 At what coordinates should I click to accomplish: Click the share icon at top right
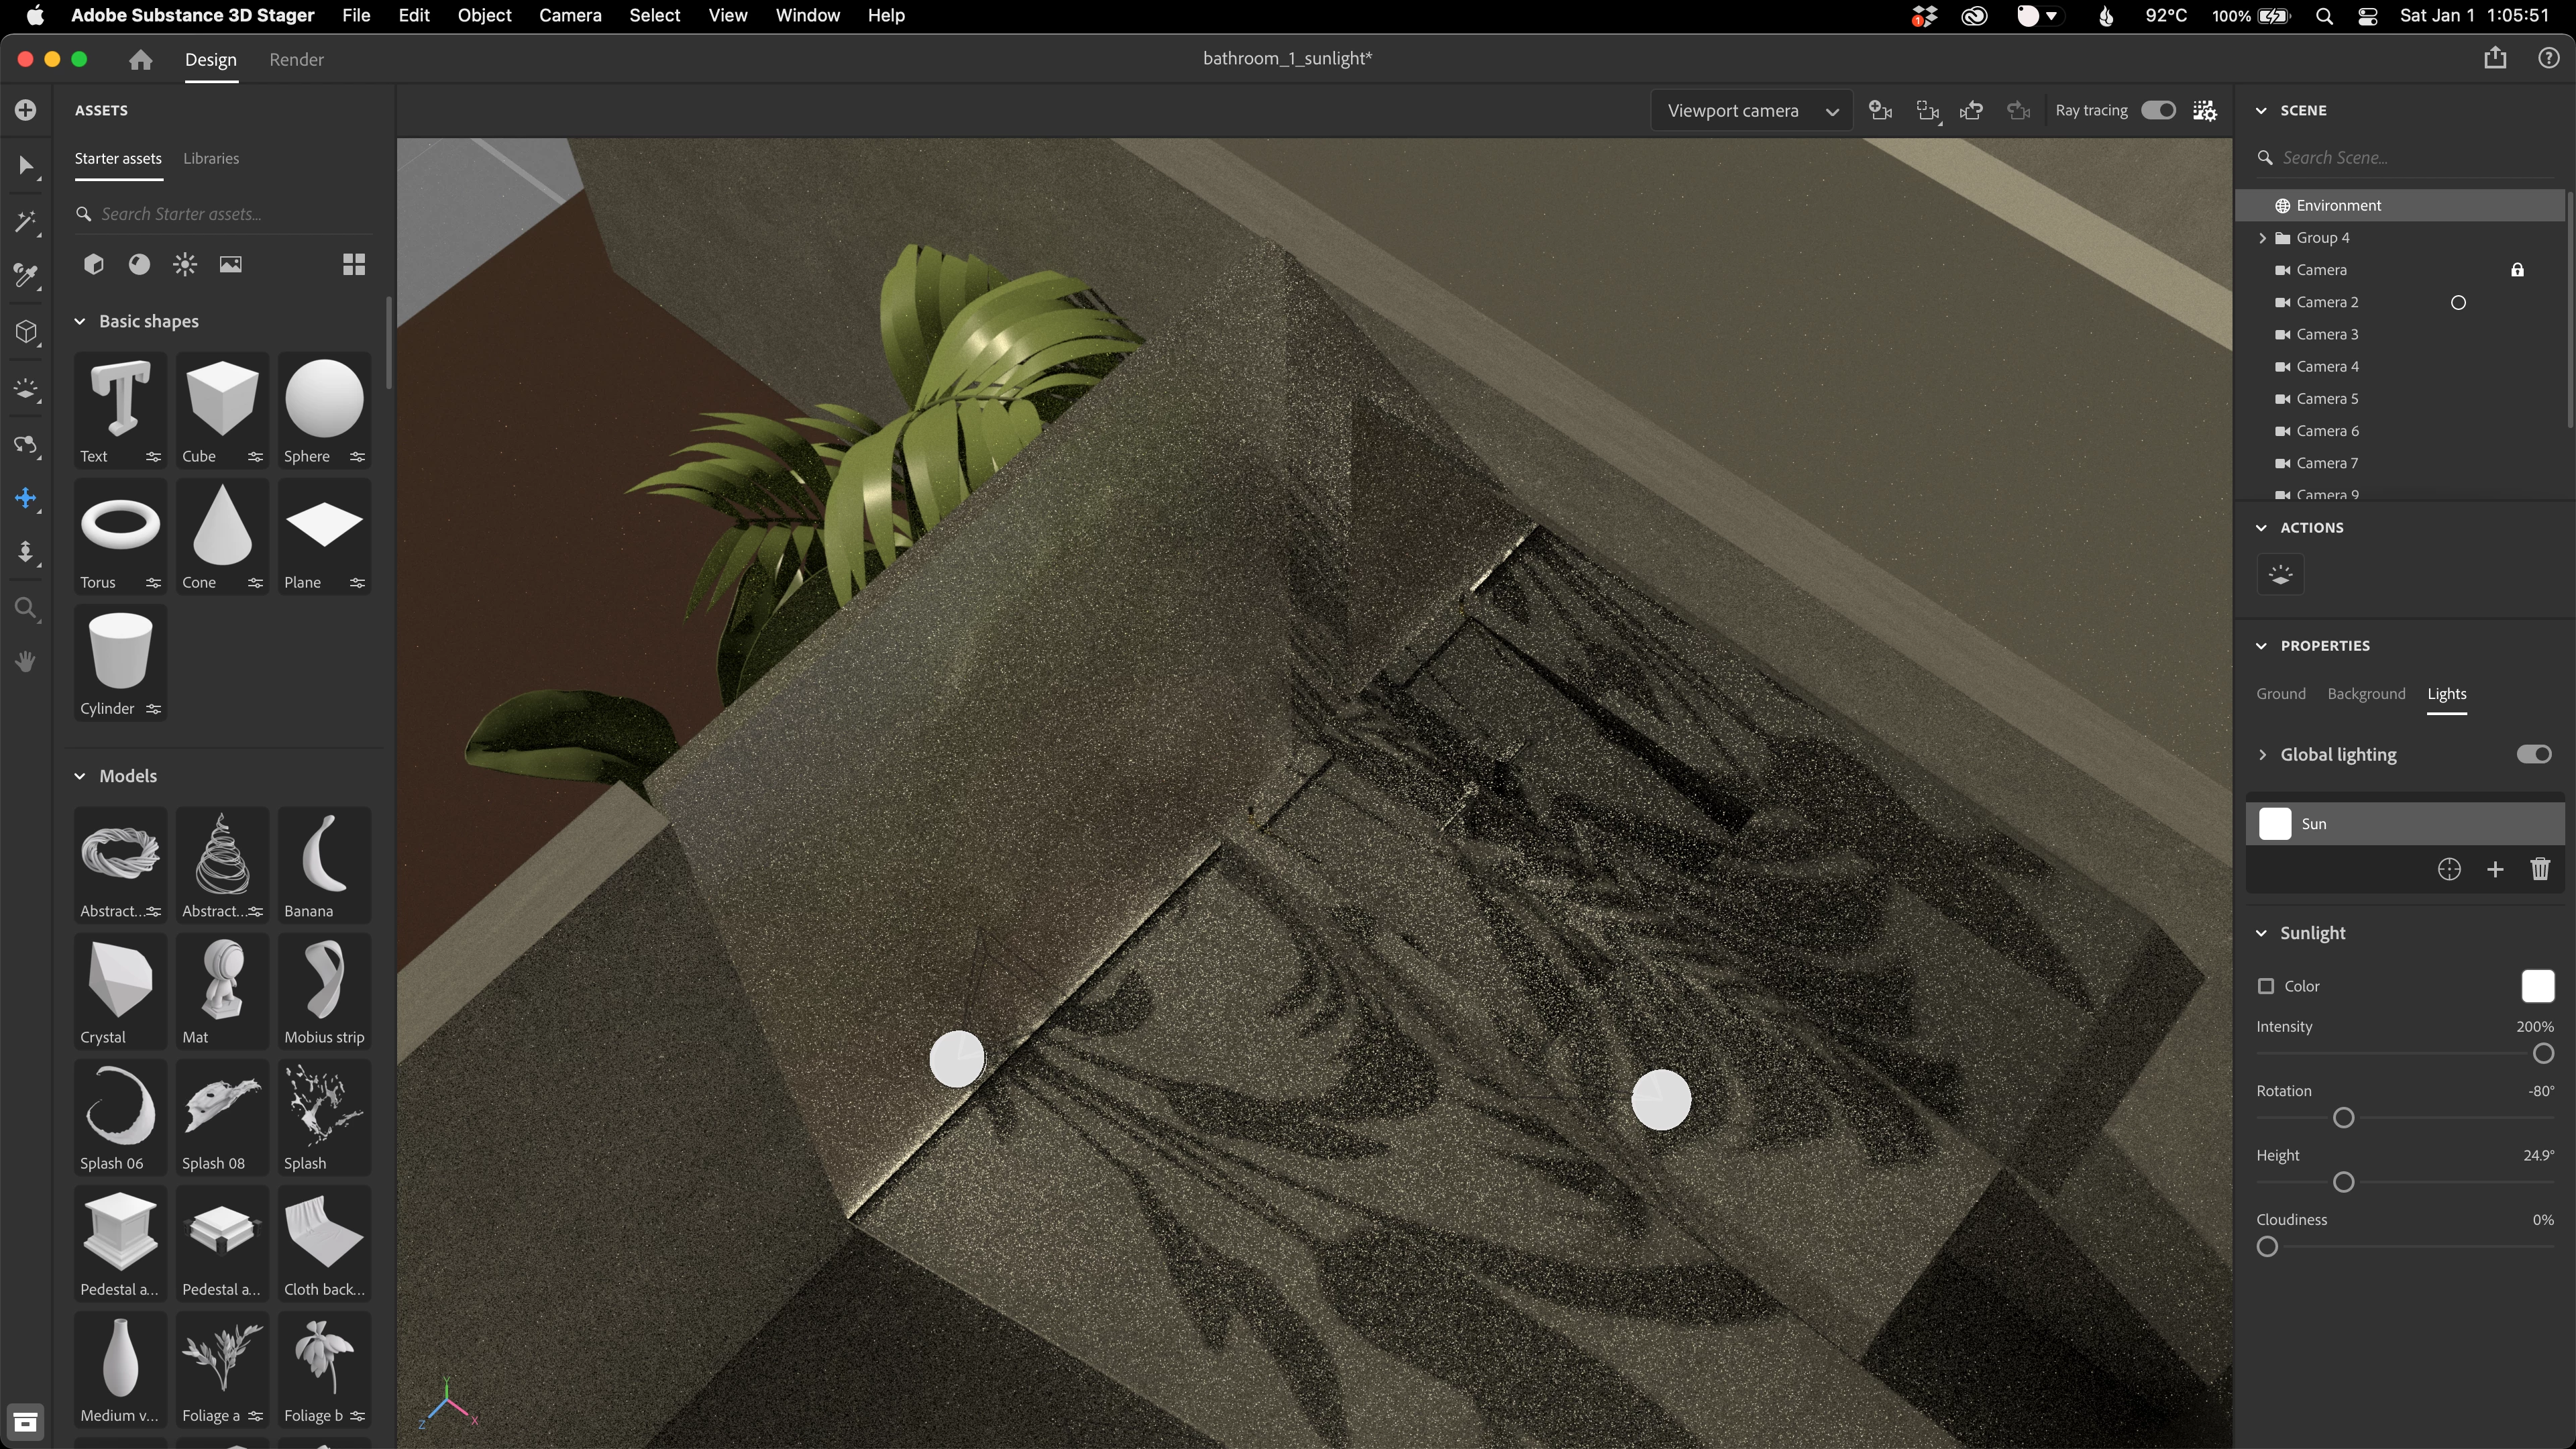(2495, 59)
